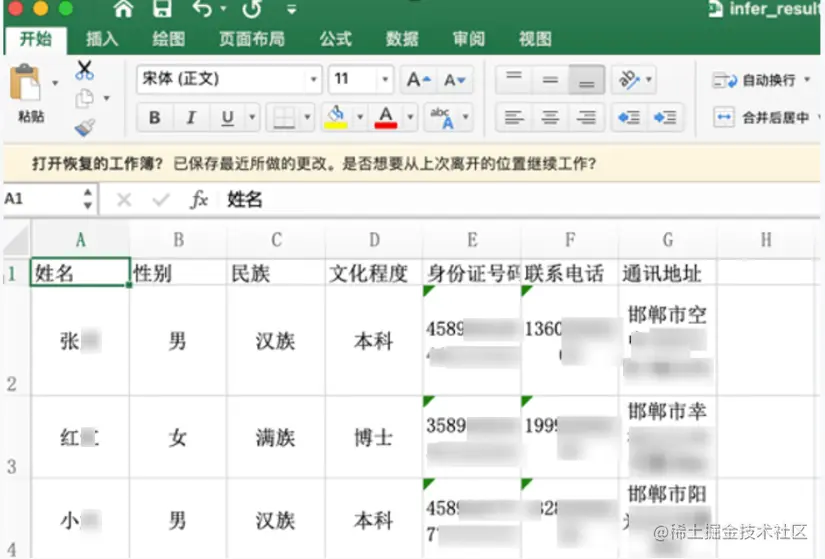This screenshot has height=559, width=825.
Task: Confirm formula entry with checkmark
Action: coord(161,199)
